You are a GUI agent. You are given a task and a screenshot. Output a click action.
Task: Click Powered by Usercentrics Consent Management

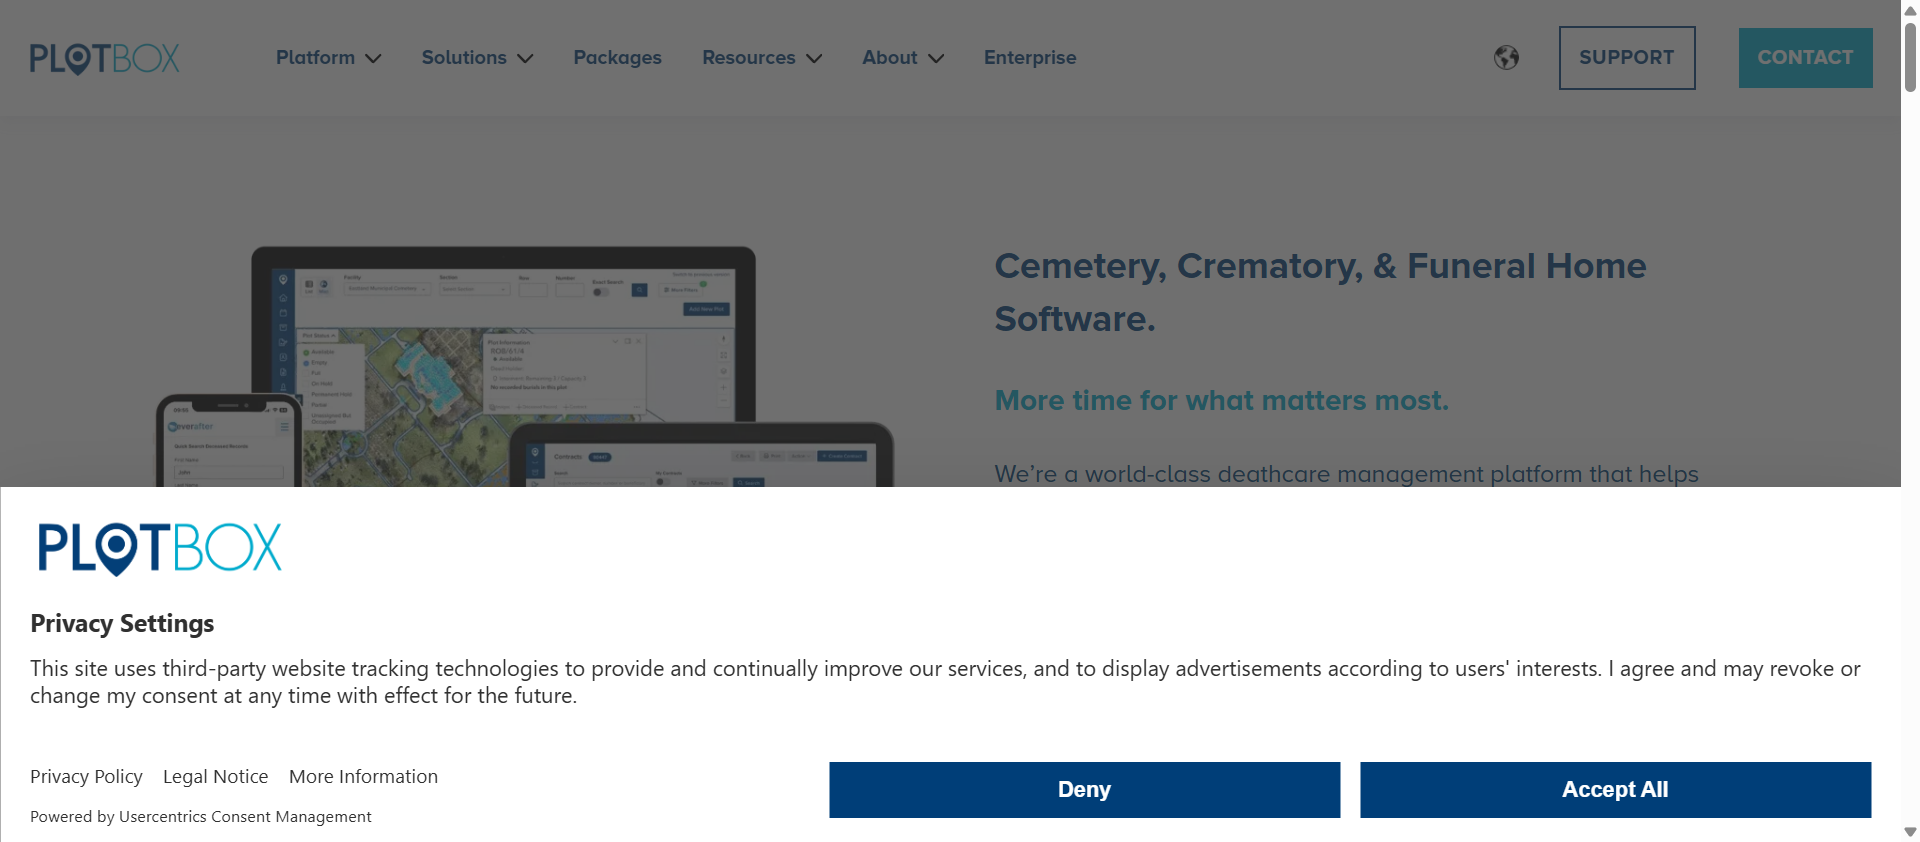pyautogui.click(x=200, y=817)
